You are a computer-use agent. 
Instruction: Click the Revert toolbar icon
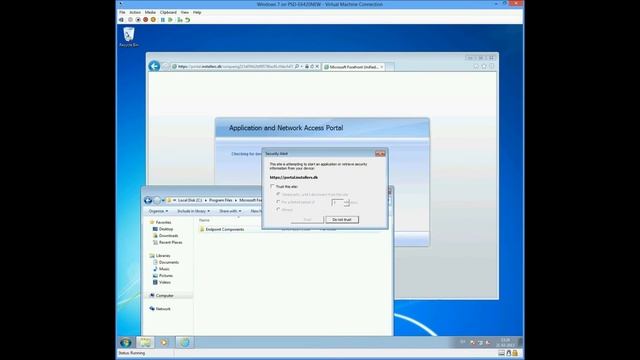[187, 20]
